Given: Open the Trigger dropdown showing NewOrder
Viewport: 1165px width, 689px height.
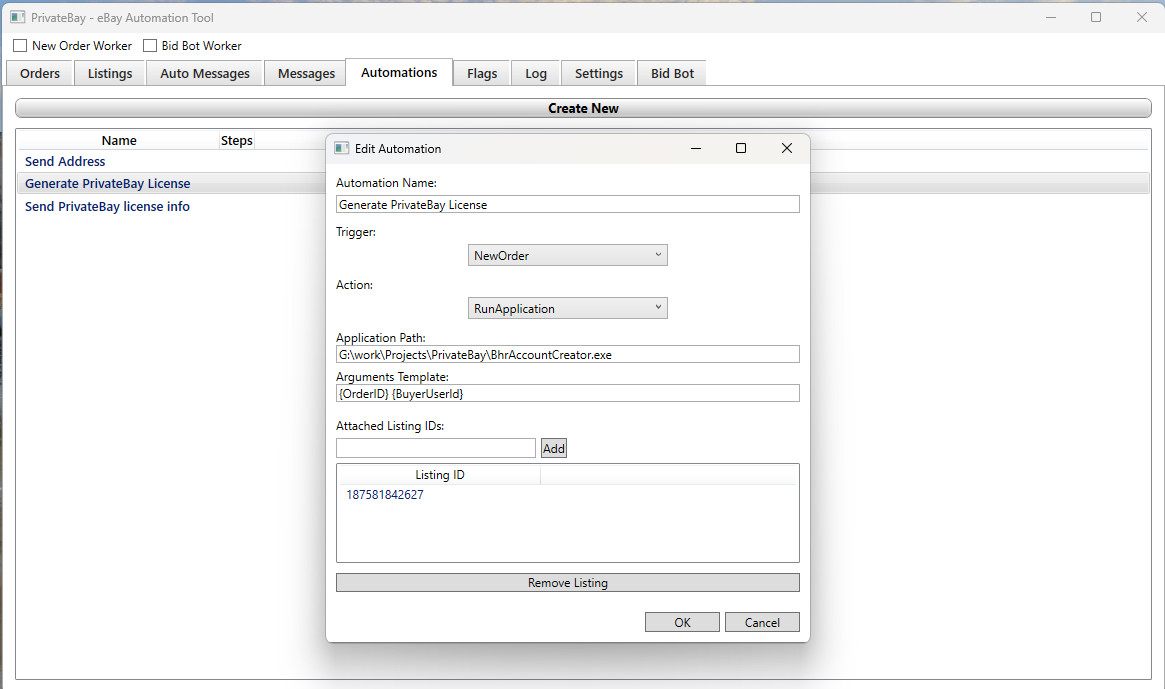Looking at the screenshot, I should click(x=567, y=255).
